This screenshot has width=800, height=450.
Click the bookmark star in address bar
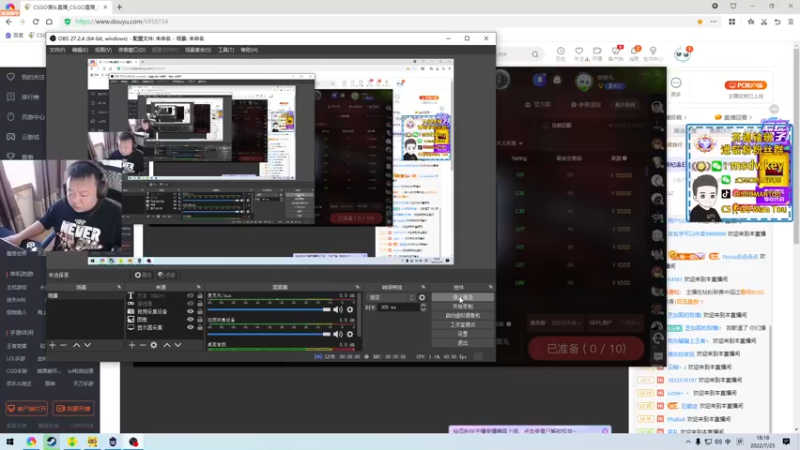click(700, 21)
